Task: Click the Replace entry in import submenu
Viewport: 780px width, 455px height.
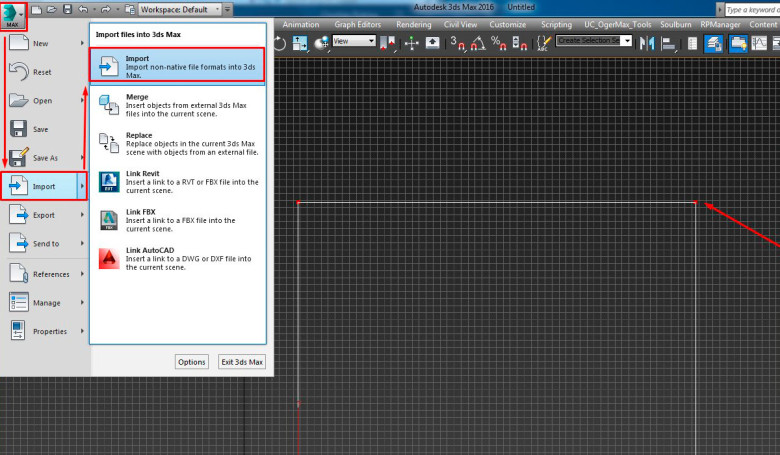Action: tap(178, 143)
